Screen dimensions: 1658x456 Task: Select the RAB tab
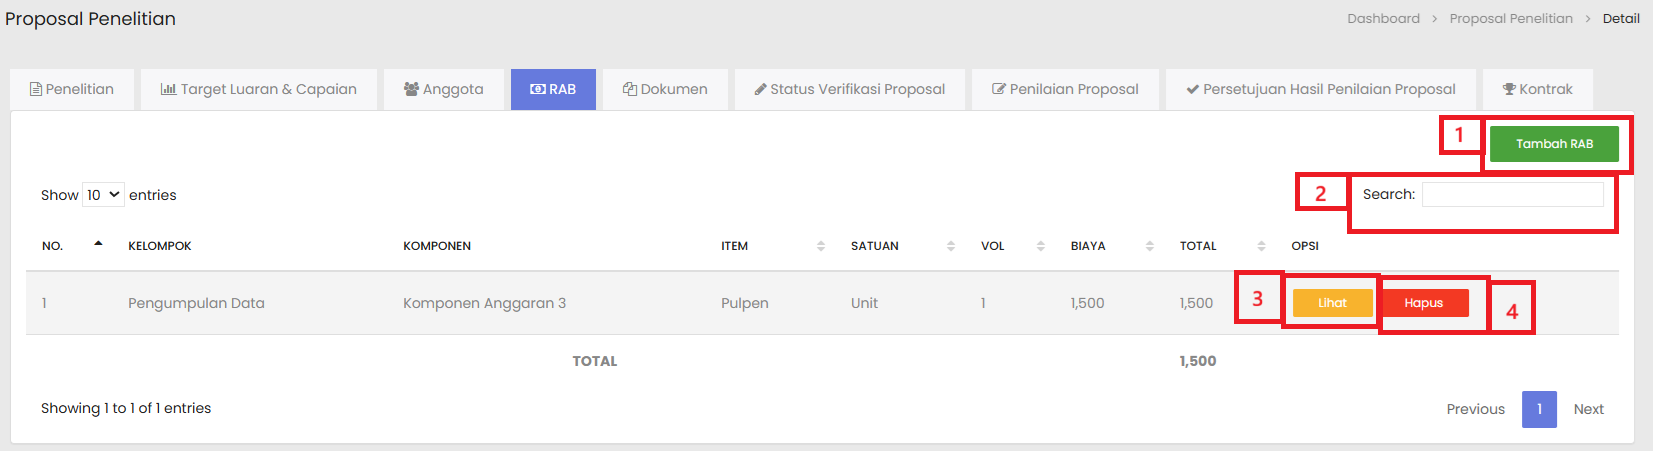(553, 89)
